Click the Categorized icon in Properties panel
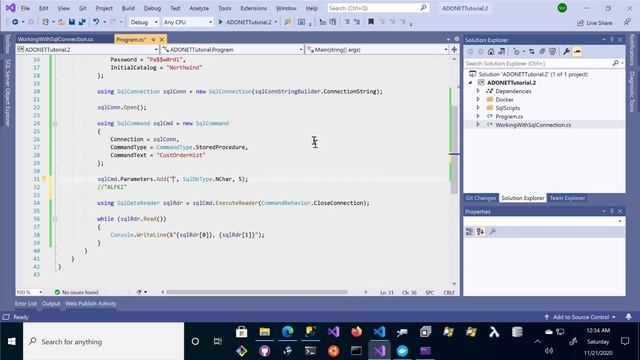640x360 pixels. pos(469,232)
